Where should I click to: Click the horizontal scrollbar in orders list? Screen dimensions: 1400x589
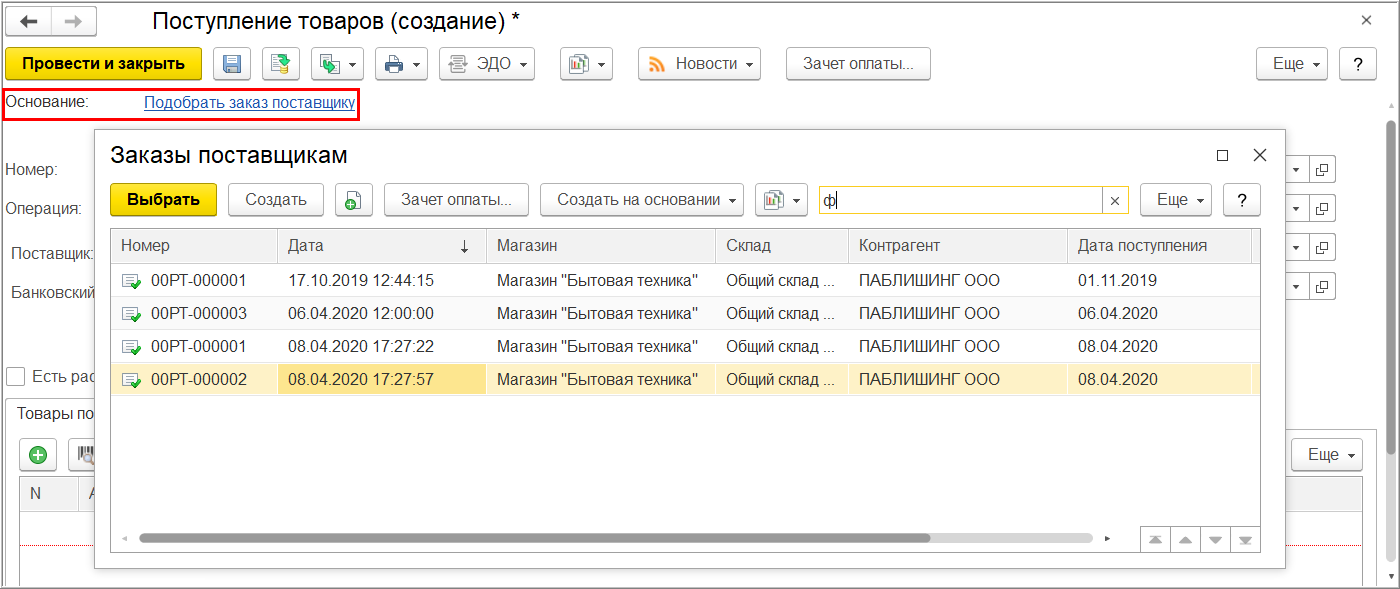(x=535, y=538)
